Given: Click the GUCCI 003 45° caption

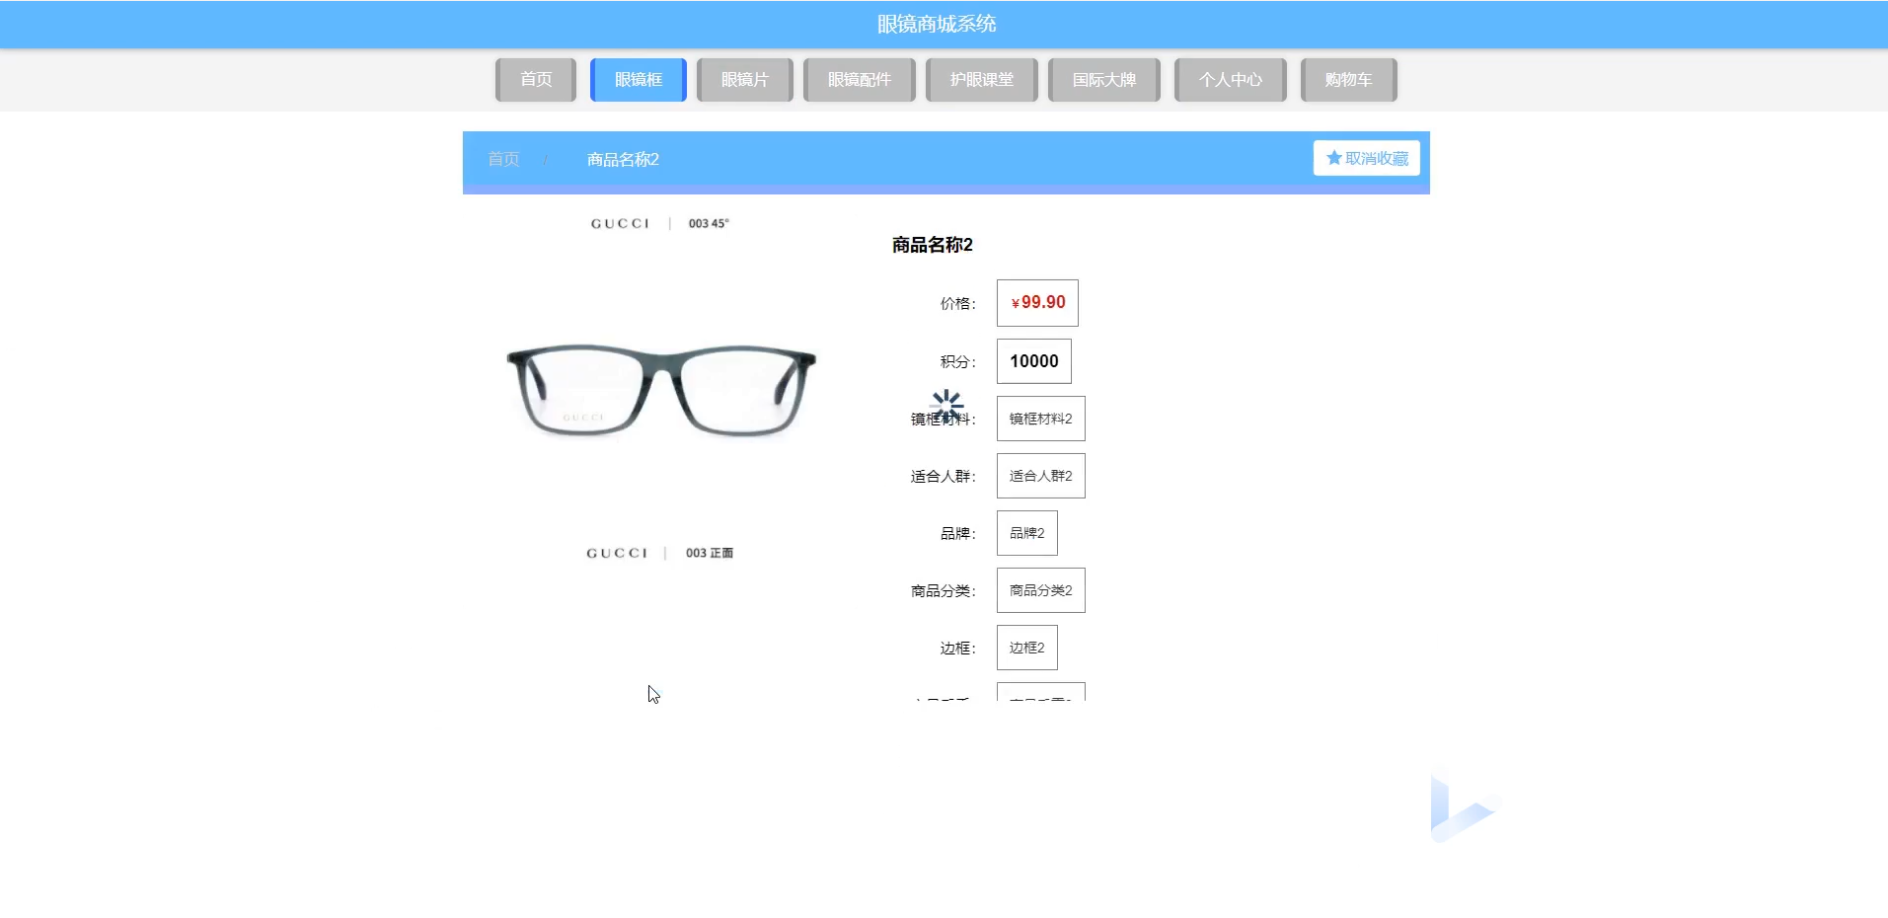Looking at the screenshot, I should pyautogui.click(x=660, y=224).
